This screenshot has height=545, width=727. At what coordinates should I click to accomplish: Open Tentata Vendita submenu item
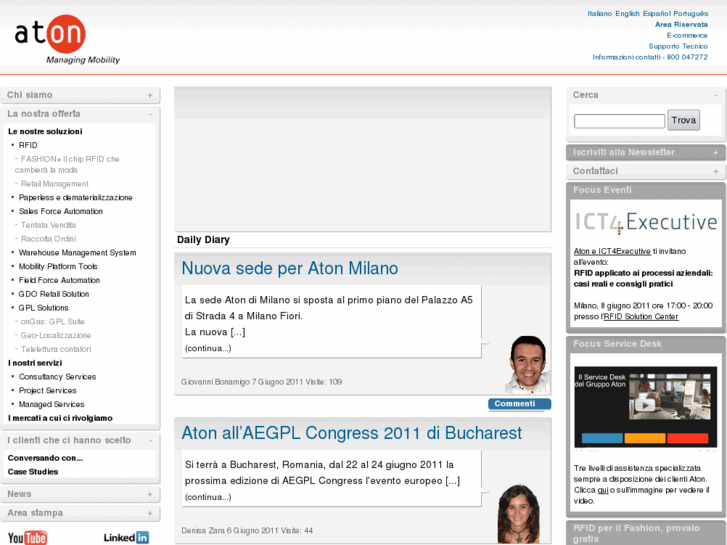[48, 225]
